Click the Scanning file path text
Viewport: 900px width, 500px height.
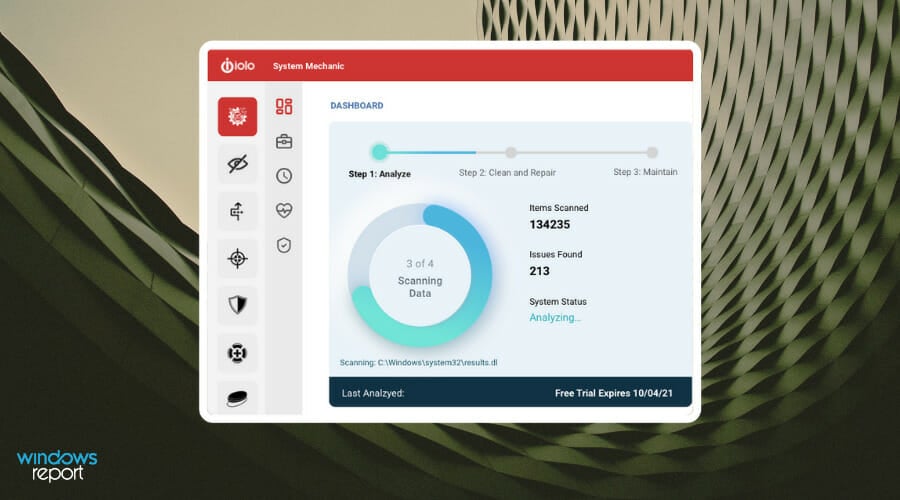pyautogui.click(x=418, y=362)
